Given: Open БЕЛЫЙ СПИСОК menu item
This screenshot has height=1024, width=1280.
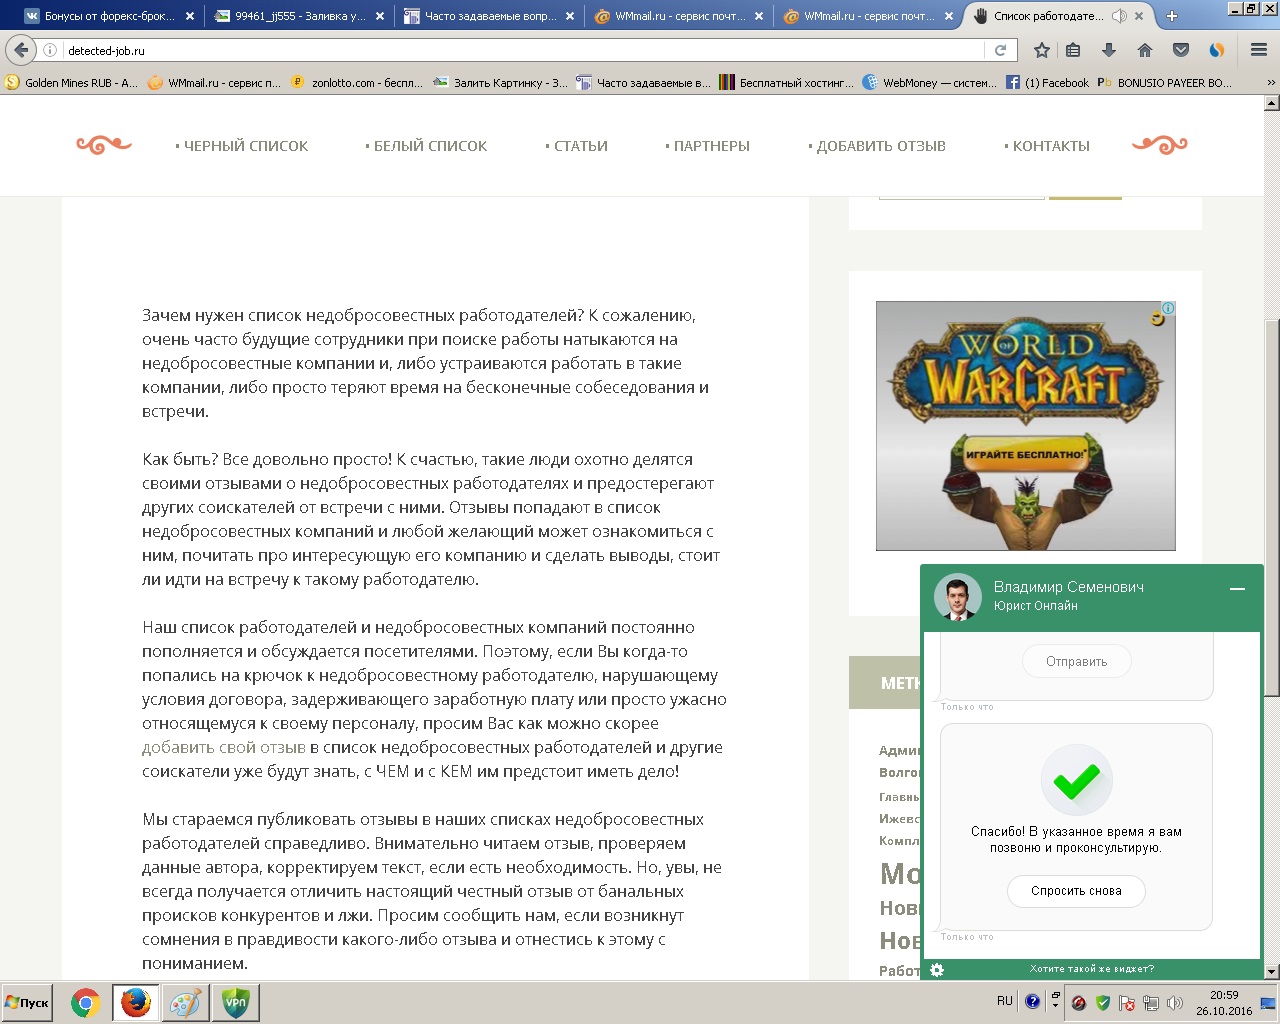Looking at the screenshot, I should [x=426, y=146].
